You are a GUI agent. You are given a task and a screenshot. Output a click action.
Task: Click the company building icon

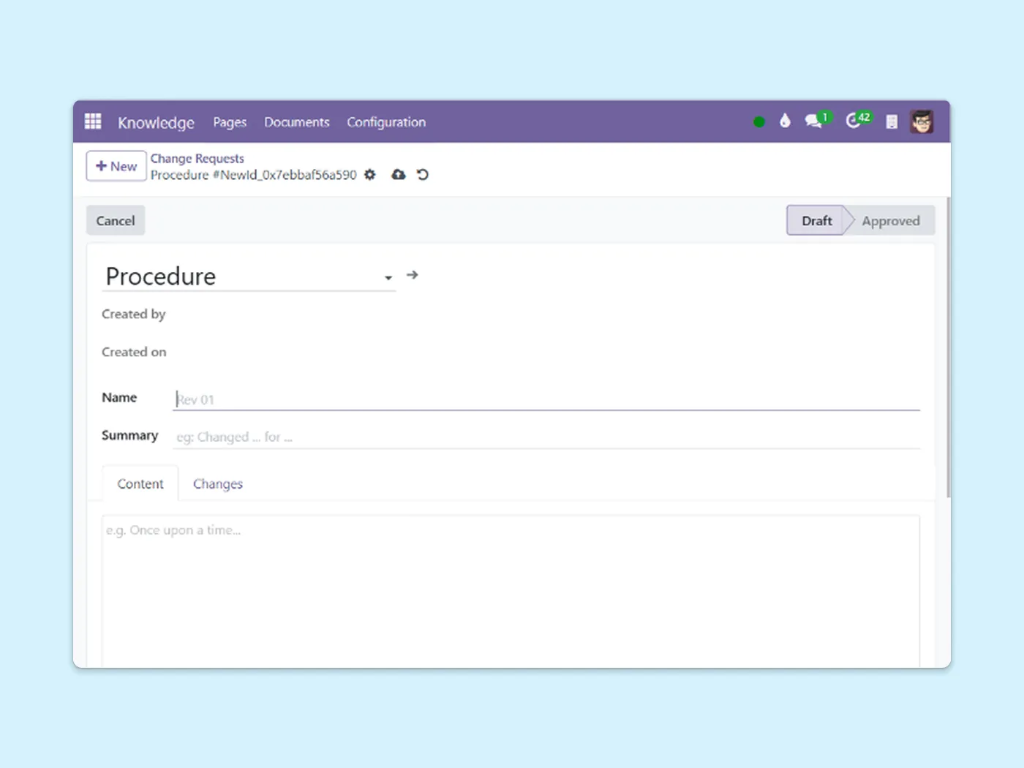[891, 122]
